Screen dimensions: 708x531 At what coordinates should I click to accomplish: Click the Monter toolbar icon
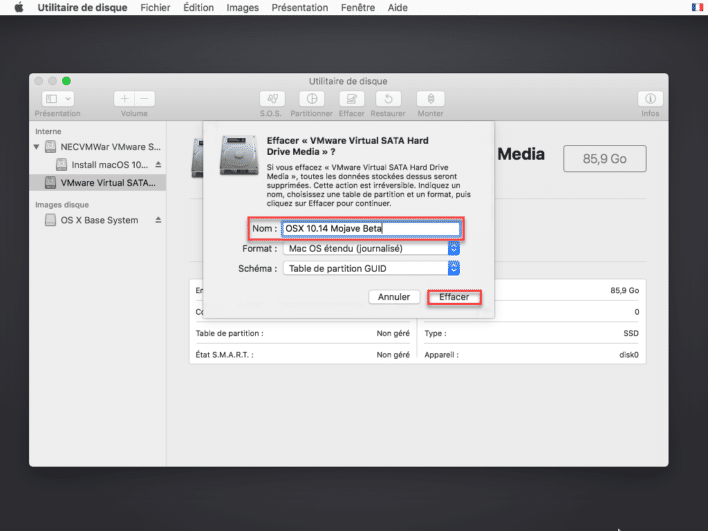tap(431, 98)
